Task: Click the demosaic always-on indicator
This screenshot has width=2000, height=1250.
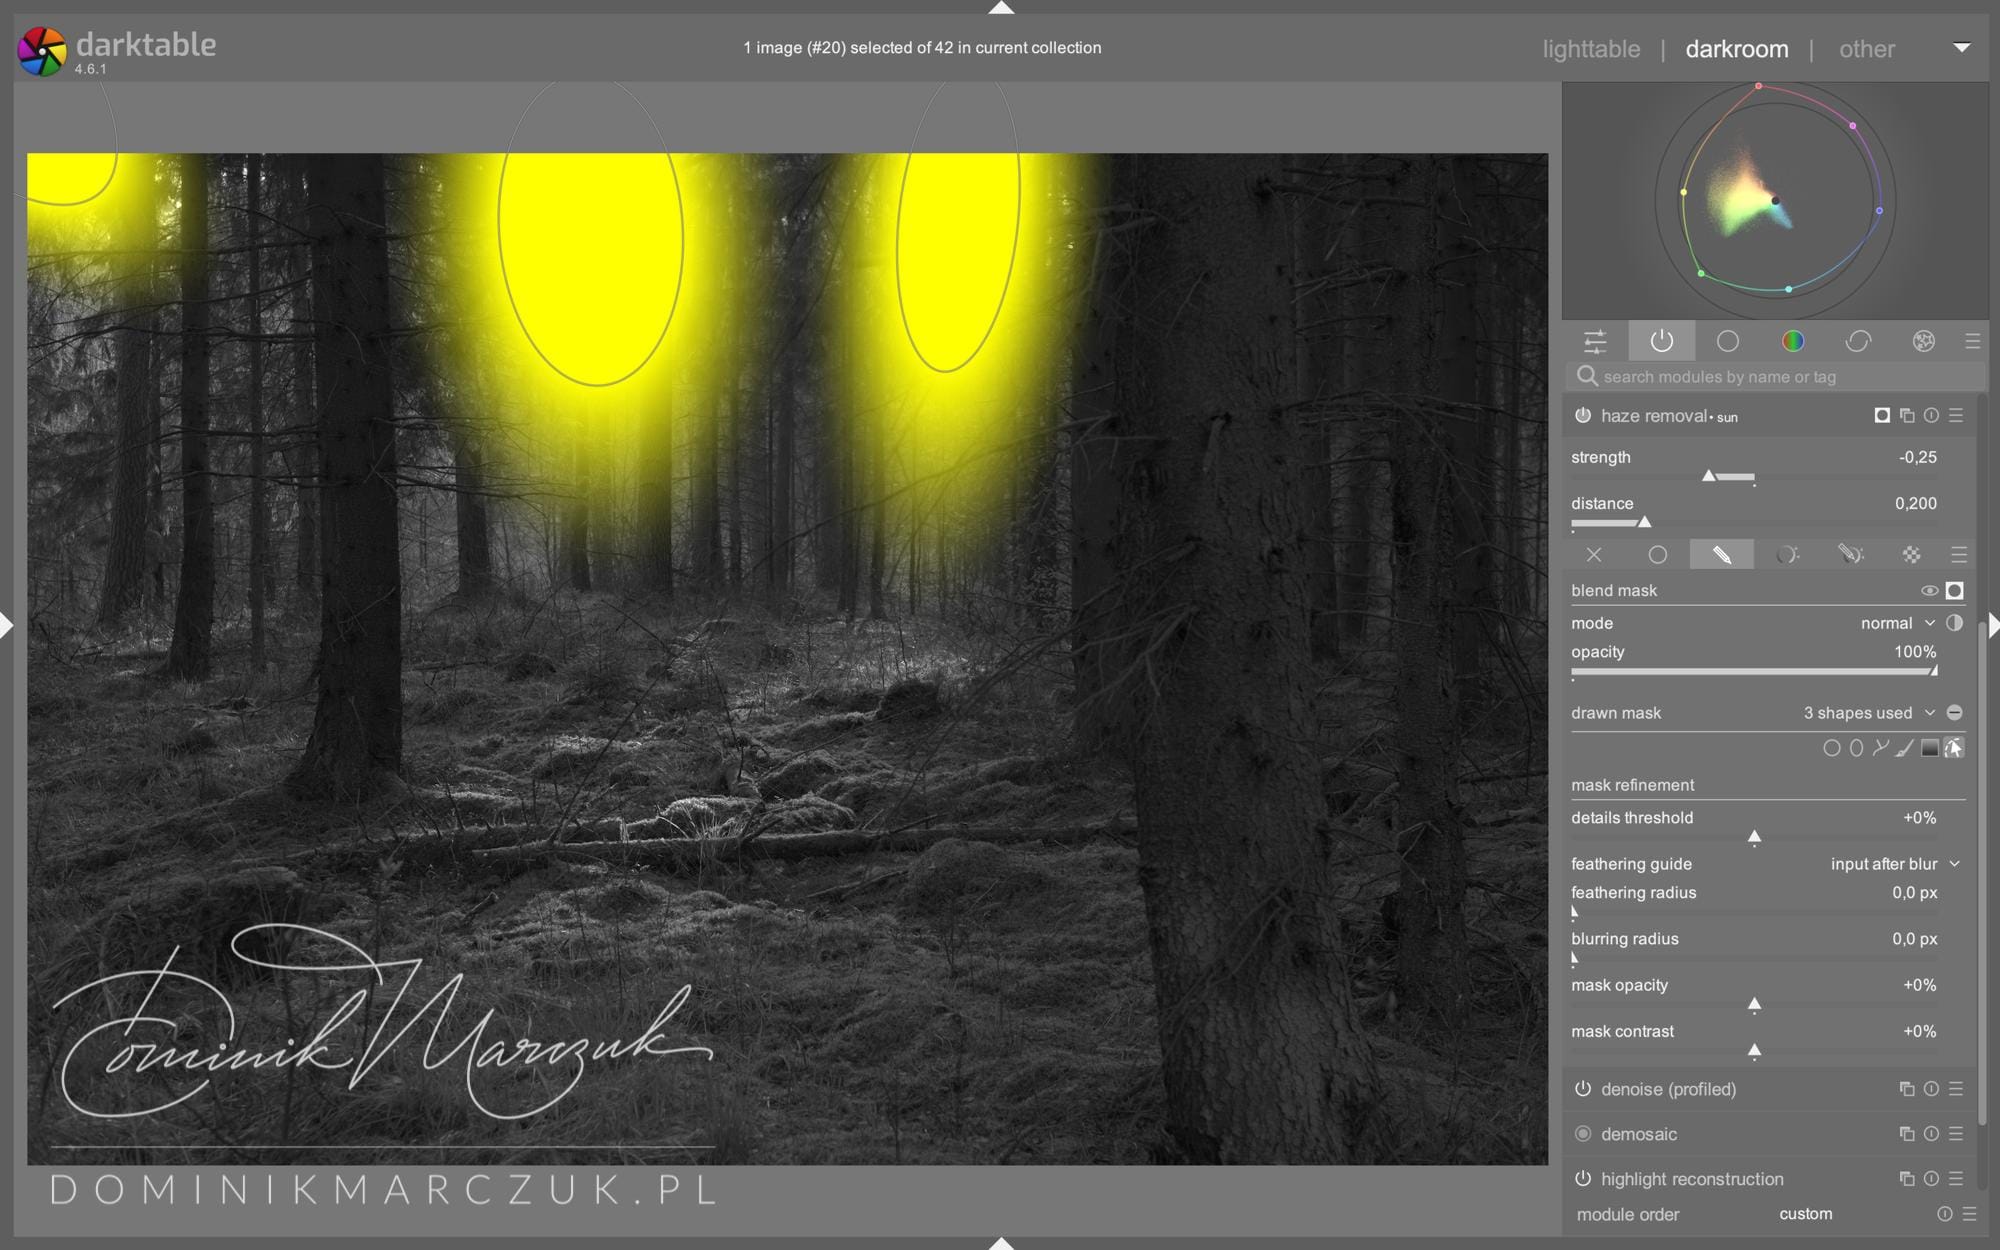Action: click(1583, 1134)
